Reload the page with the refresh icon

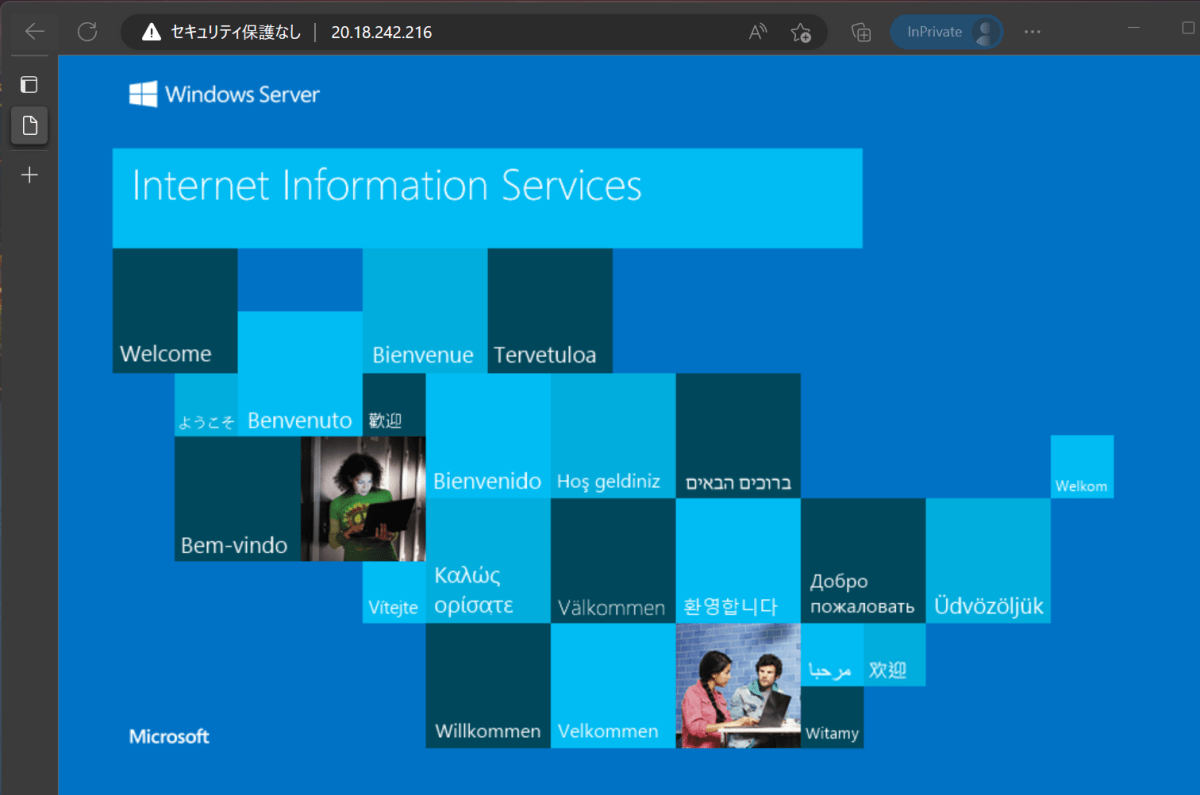click(87, 32)
